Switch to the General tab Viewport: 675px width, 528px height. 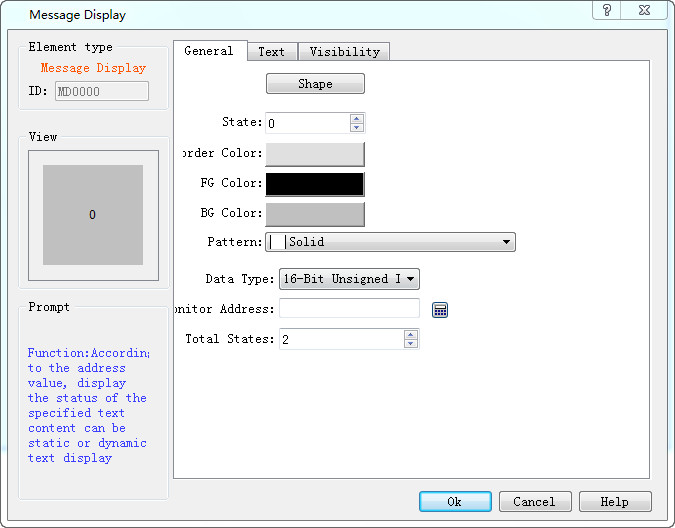pyautogui.click(x=209, y=51)
